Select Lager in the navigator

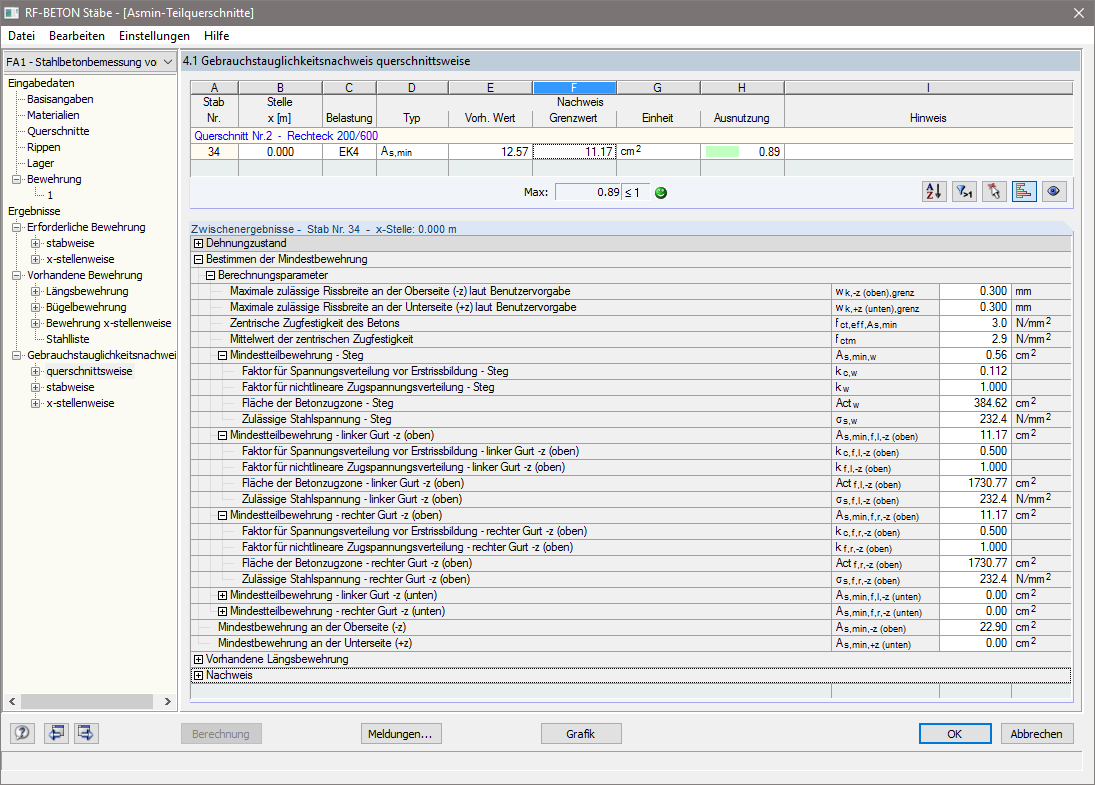(41, 163)
